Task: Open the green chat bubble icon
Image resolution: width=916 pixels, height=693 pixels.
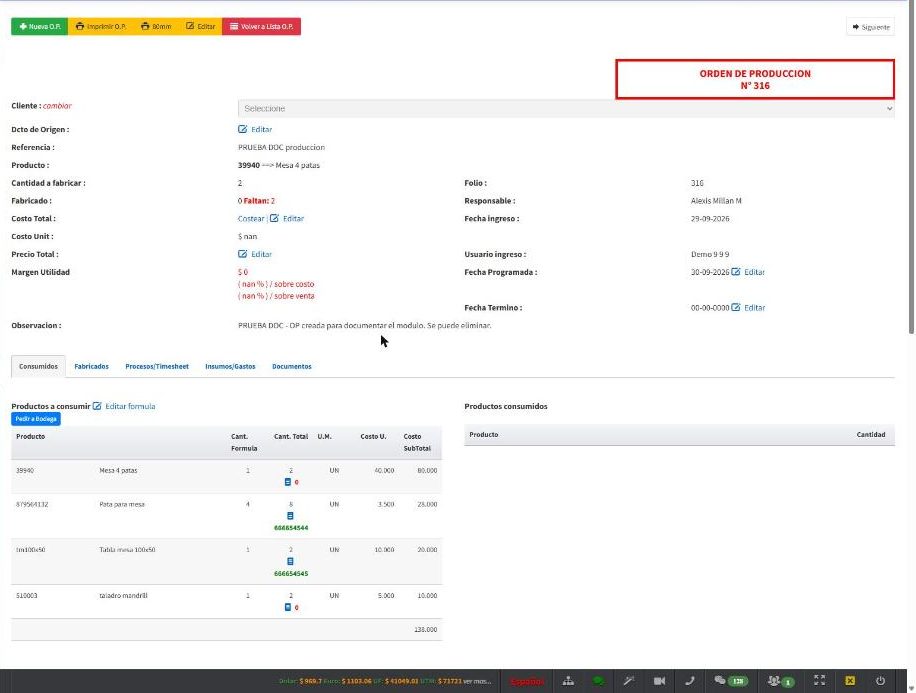Action: (598, 681)
